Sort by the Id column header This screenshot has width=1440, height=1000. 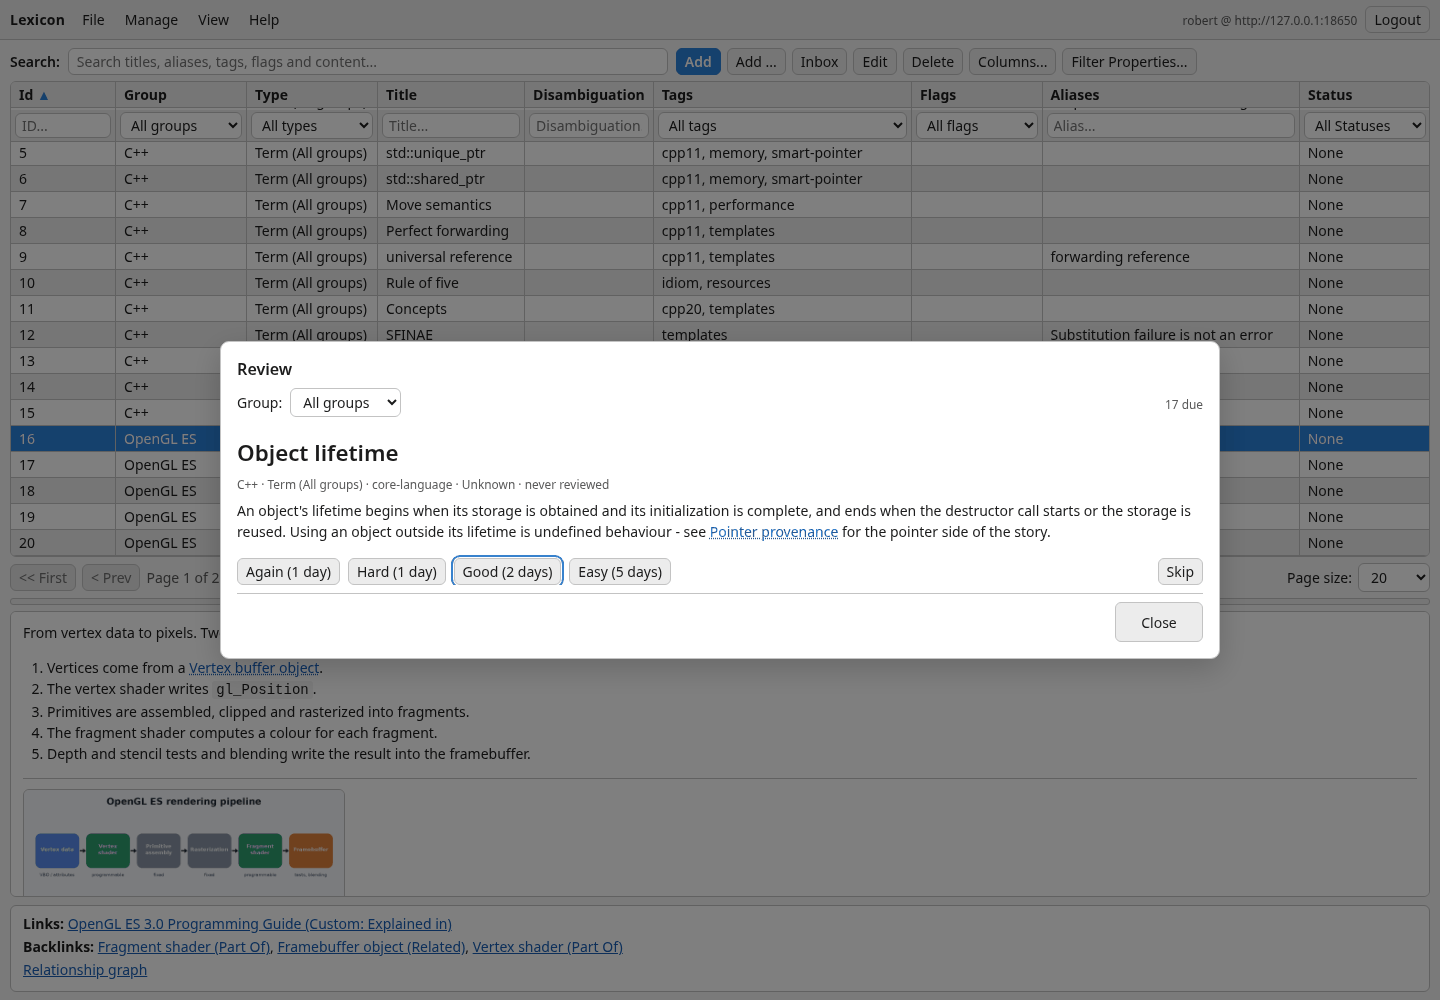[63, 95]
